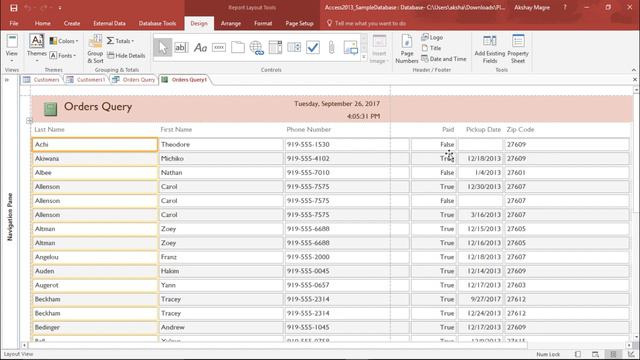
Task: Insert Page Numbers
Action: coord(407,49)
